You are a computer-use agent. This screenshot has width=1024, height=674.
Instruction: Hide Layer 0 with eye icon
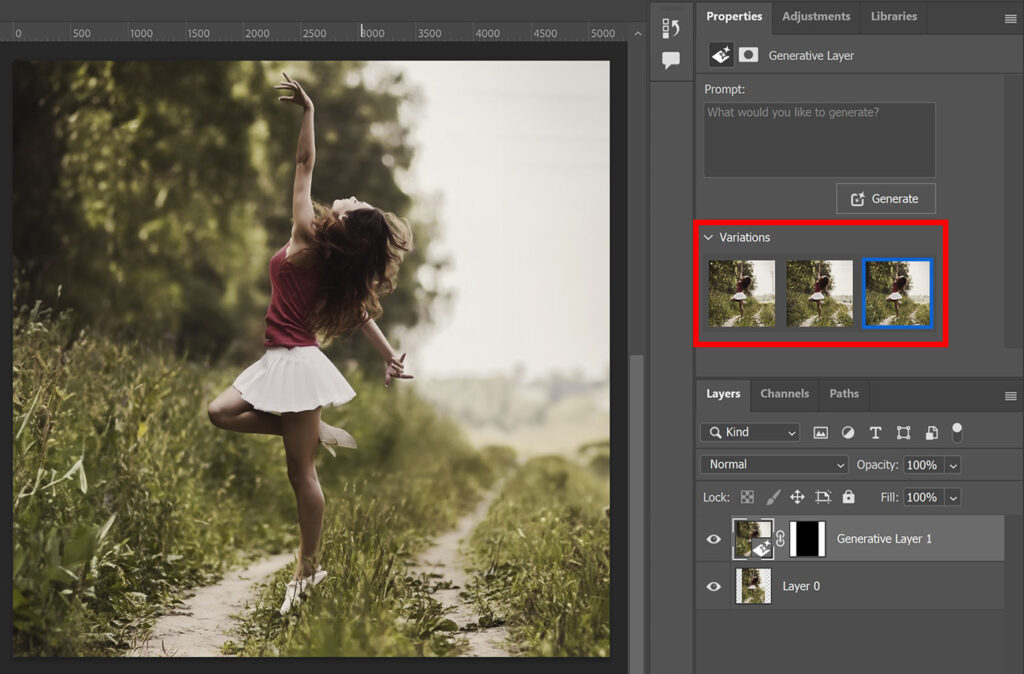click(x=714, y=586)
